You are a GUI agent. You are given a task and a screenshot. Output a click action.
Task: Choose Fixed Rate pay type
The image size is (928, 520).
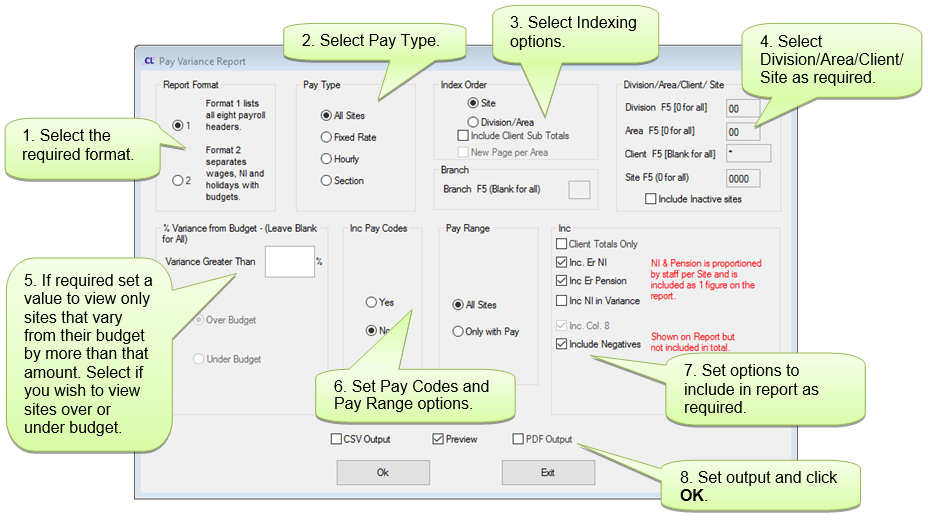pyautogui.click(x=326, y=137)
